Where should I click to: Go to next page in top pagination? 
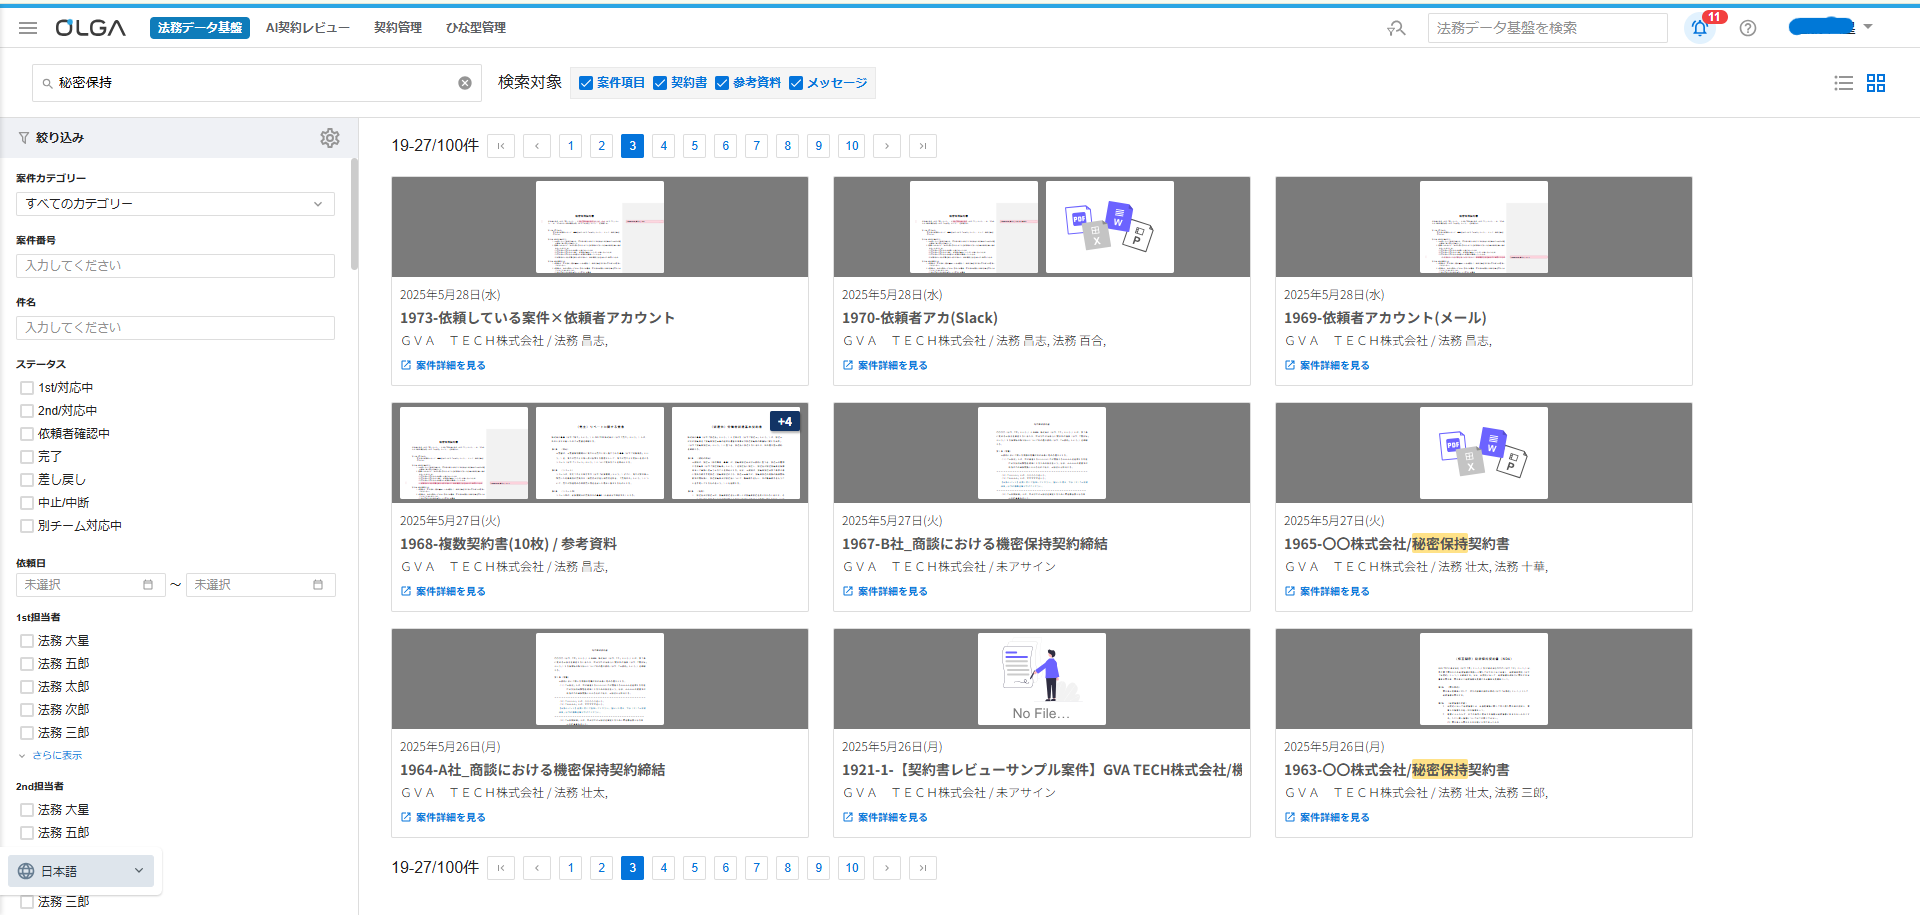coord(887,146)
